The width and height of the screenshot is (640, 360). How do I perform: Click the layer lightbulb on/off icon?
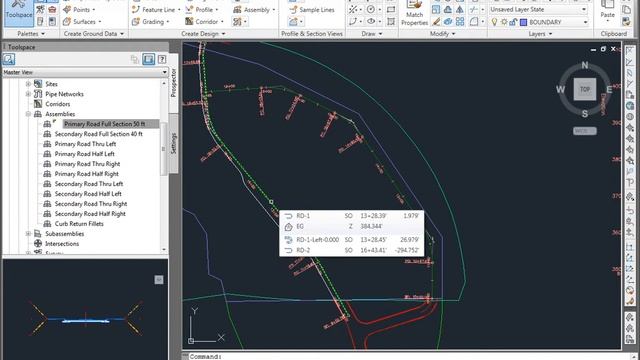[494, 22]
